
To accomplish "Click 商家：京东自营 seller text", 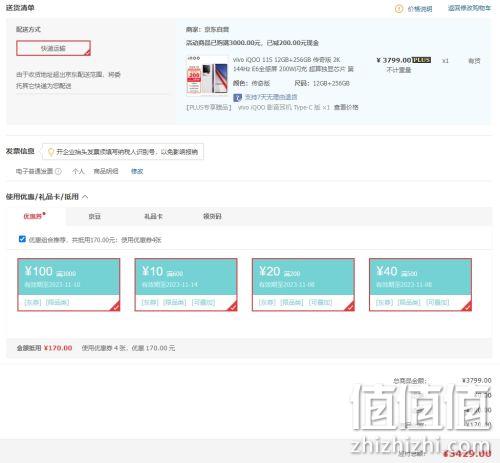I will point(207,29).
